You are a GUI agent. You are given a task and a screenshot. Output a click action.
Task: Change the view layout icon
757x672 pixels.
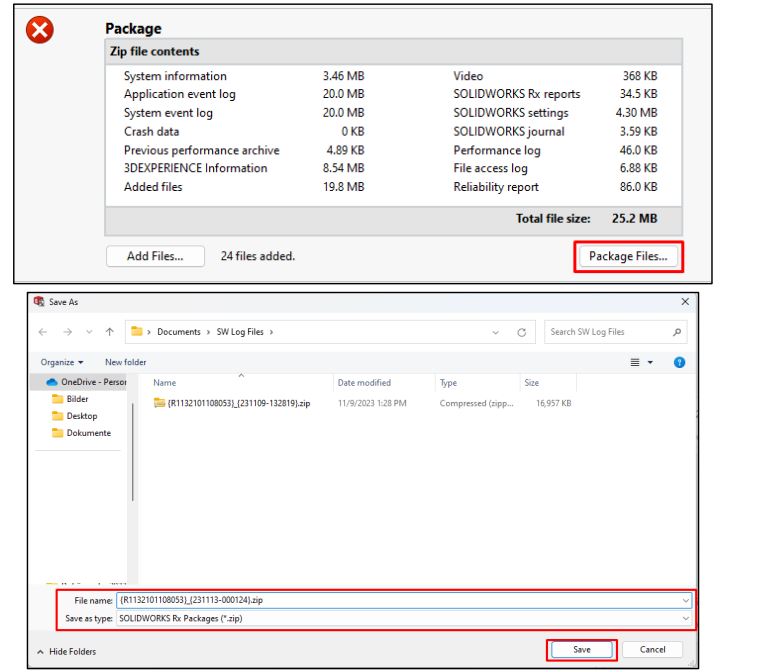[x=636, y=362]
